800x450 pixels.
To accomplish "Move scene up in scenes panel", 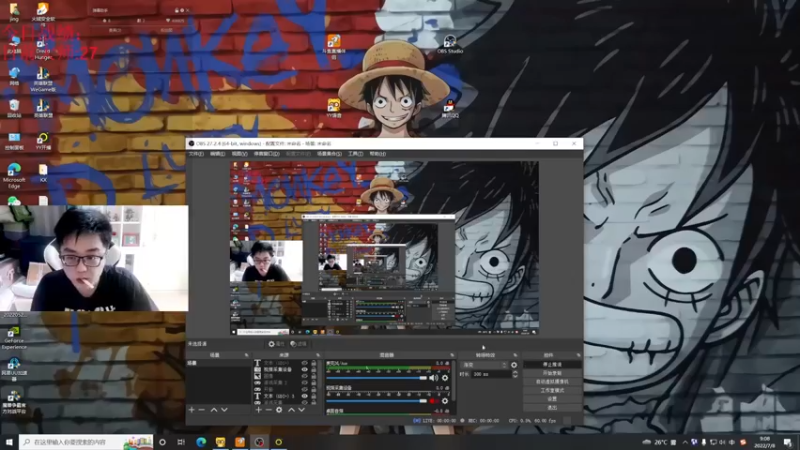I will 214,410.
